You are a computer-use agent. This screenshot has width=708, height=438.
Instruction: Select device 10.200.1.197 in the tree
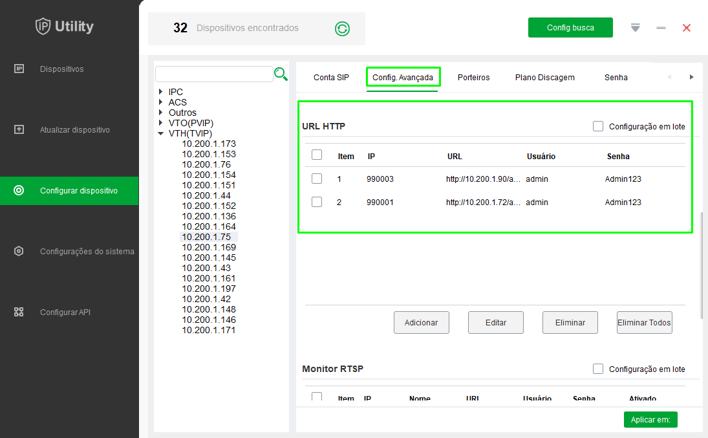(x=209, y=289)
